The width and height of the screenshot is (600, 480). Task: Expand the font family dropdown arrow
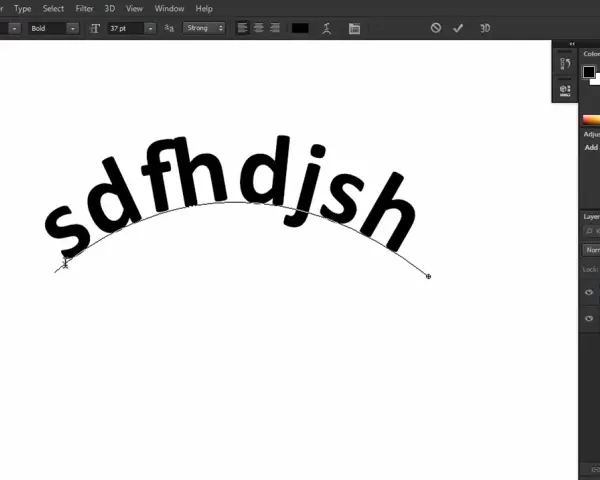pyautogui.click(x=15, y=28)
